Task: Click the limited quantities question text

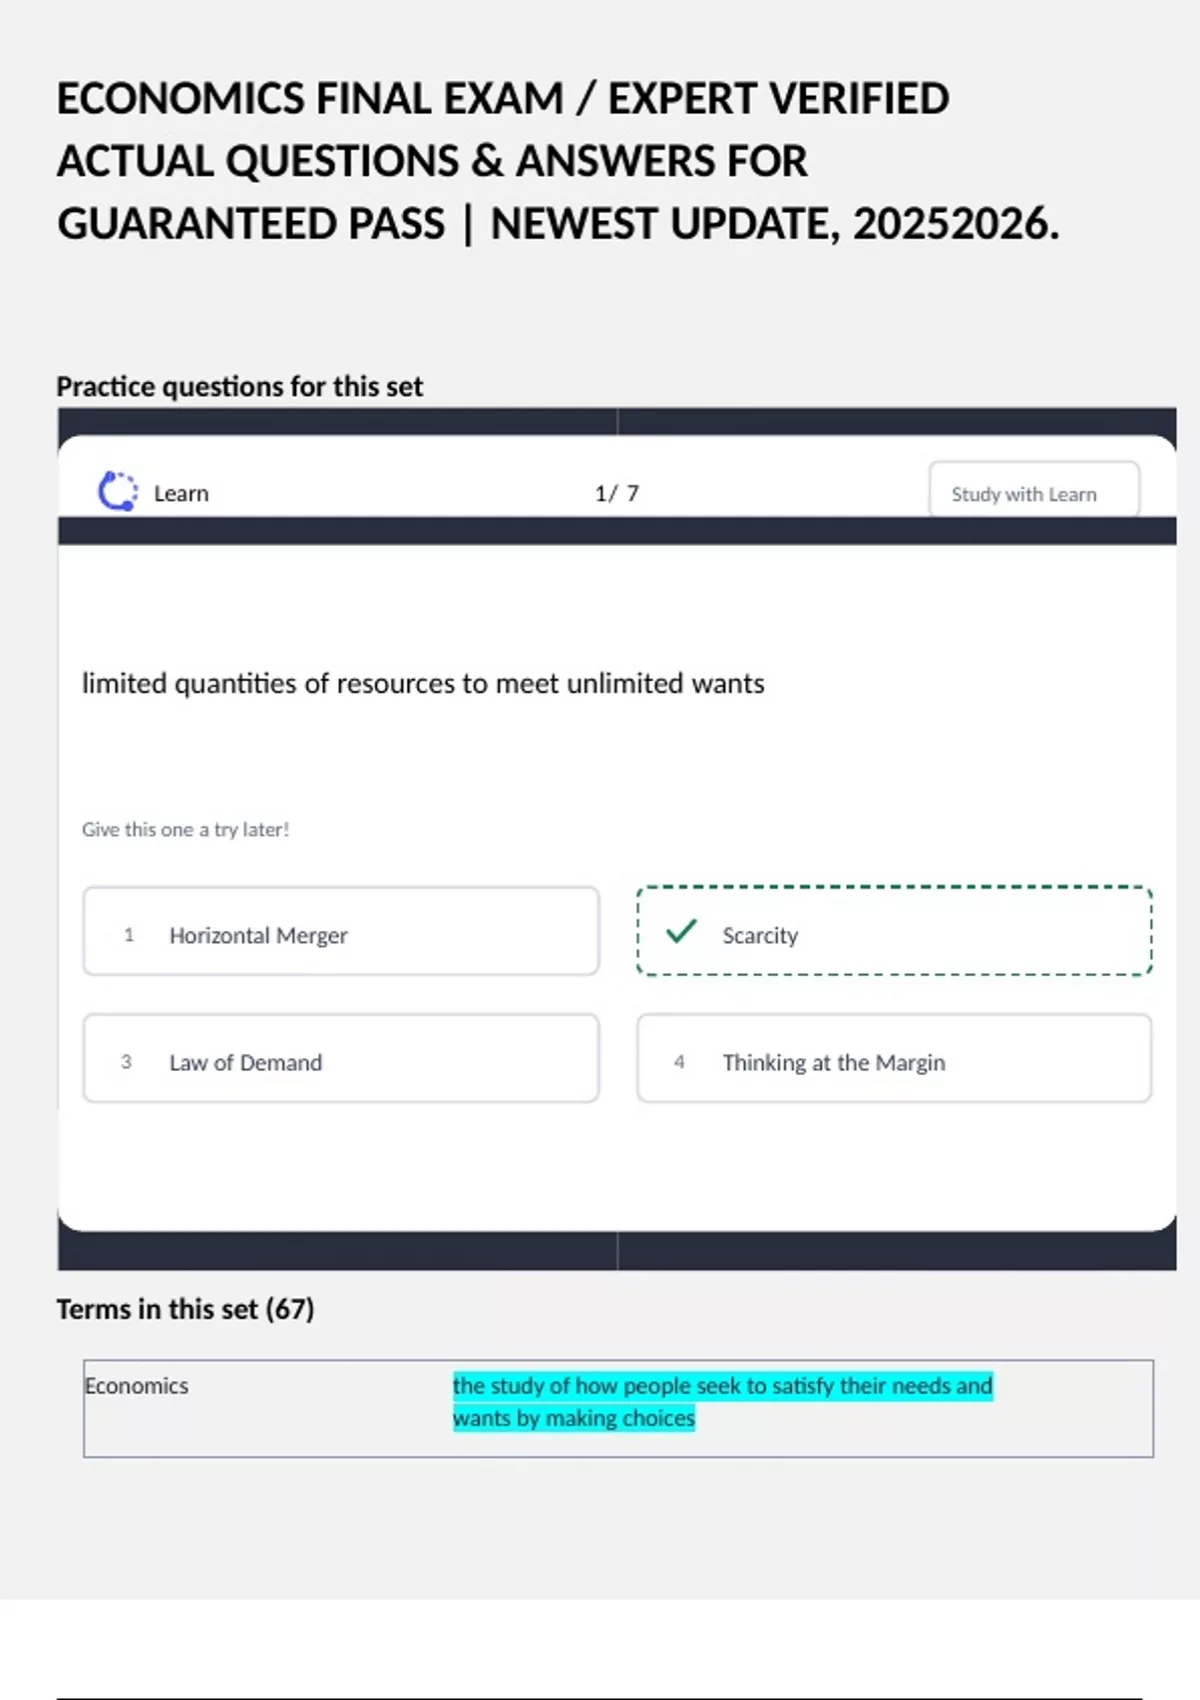Action: point(423,684)
